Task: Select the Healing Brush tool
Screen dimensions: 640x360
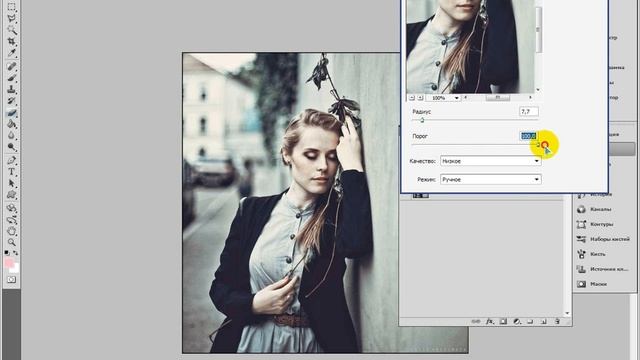Action: [x=11, y=66]
